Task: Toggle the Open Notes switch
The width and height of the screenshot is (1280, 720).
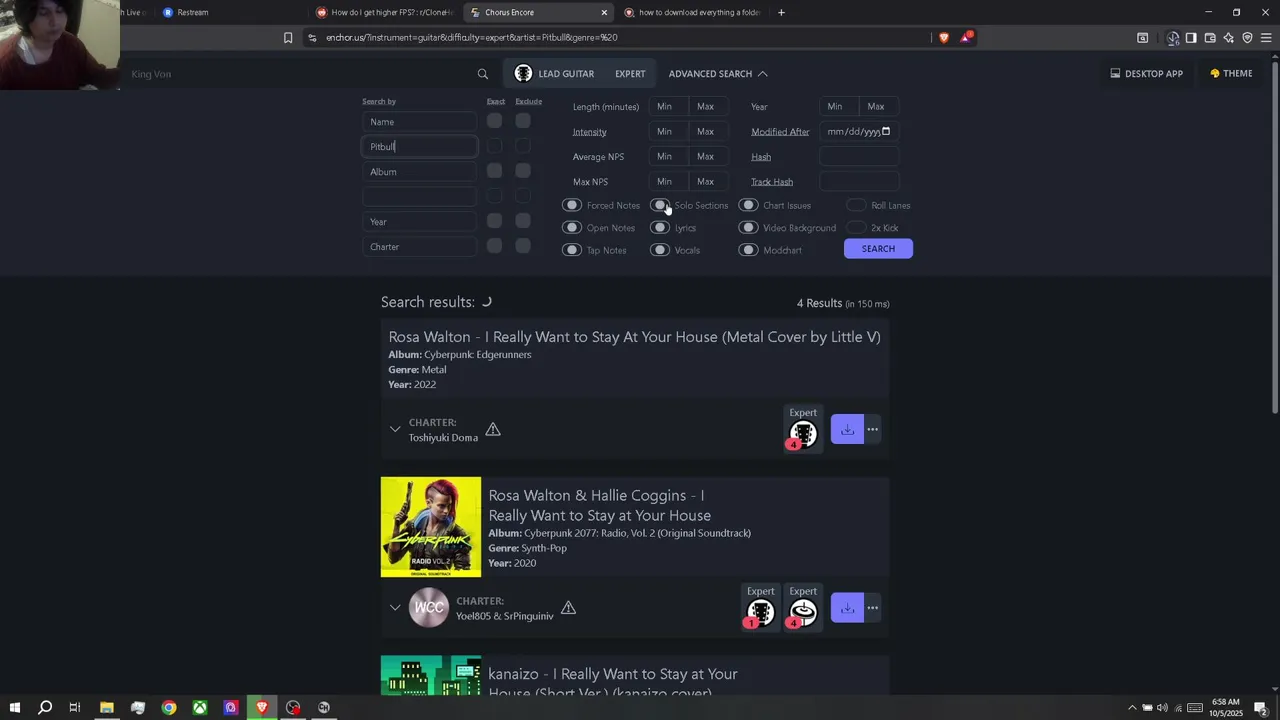Action: [572, 228]
